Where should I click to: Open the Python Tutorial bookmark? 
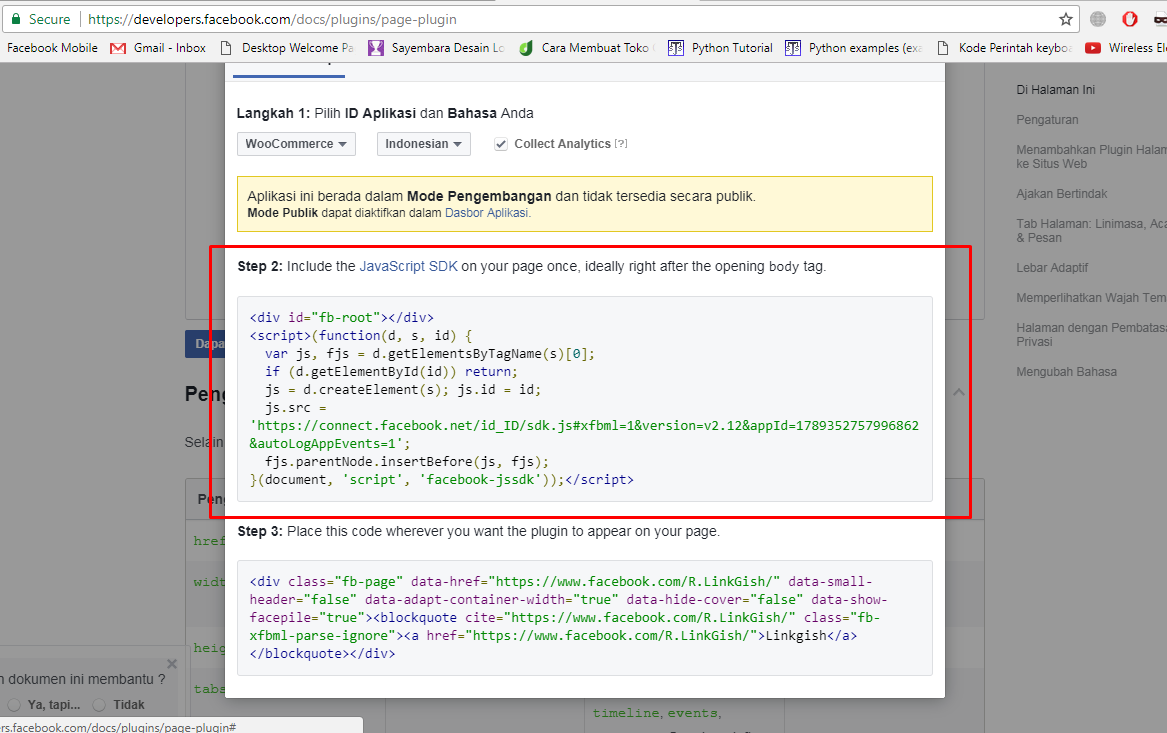(720, 48)
